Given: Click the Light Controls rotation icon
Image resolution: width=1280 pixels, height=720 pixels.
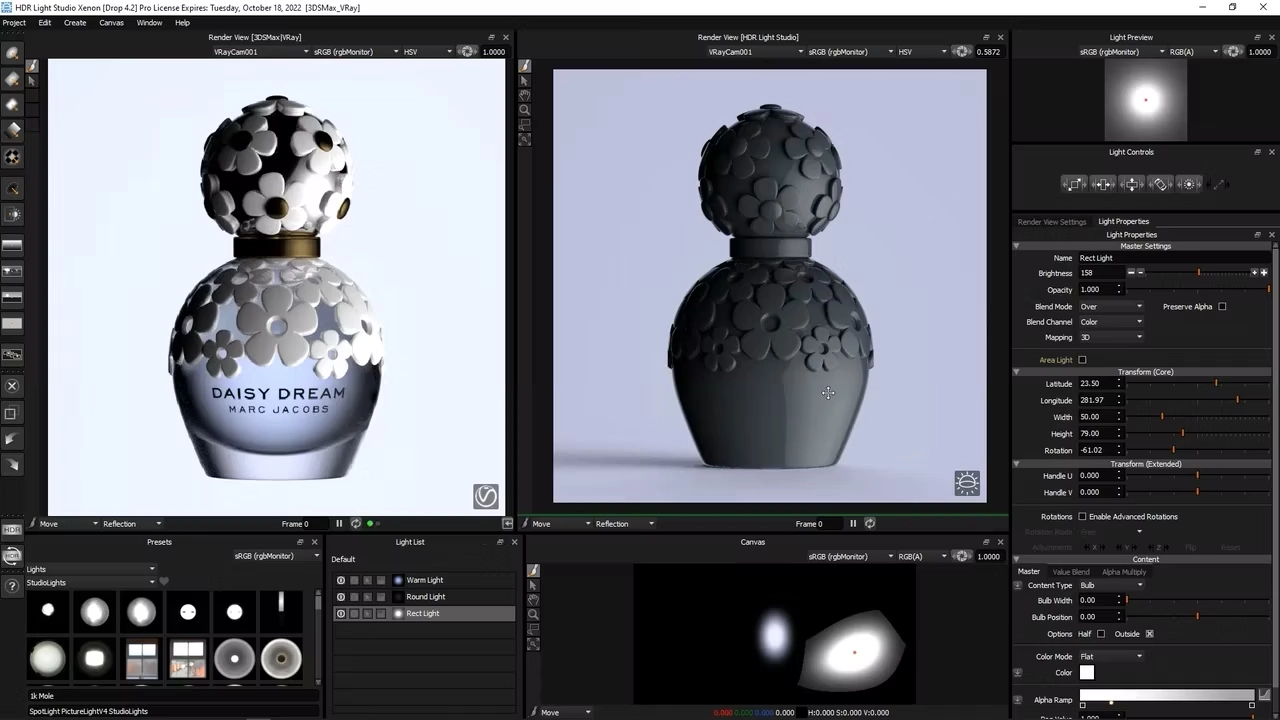Looking at the screenshot, I should coord(1160,184).
